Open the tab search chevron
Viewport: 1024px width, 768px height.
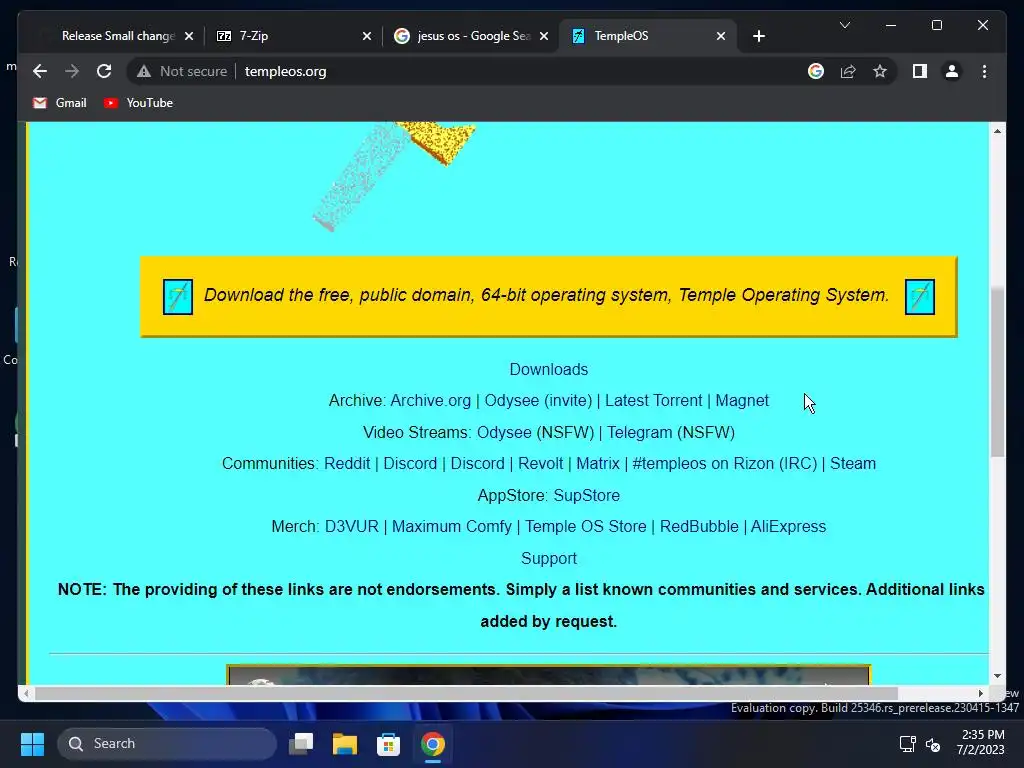[x=844, y=25]
